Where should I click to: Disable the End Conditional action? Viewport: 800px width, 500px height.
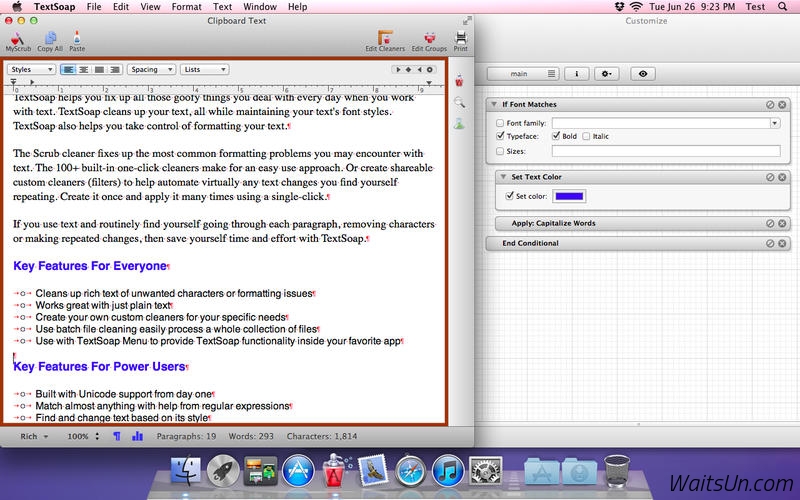[770, 243]
